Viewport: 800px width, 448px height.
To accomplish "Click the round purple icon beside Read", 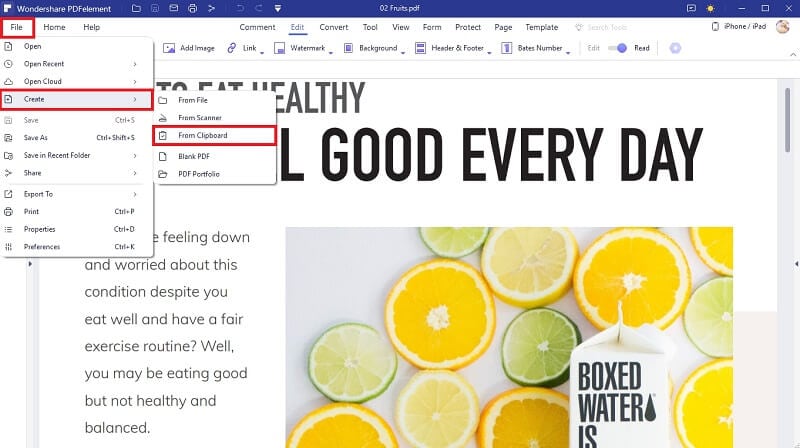I will point(675,48).
